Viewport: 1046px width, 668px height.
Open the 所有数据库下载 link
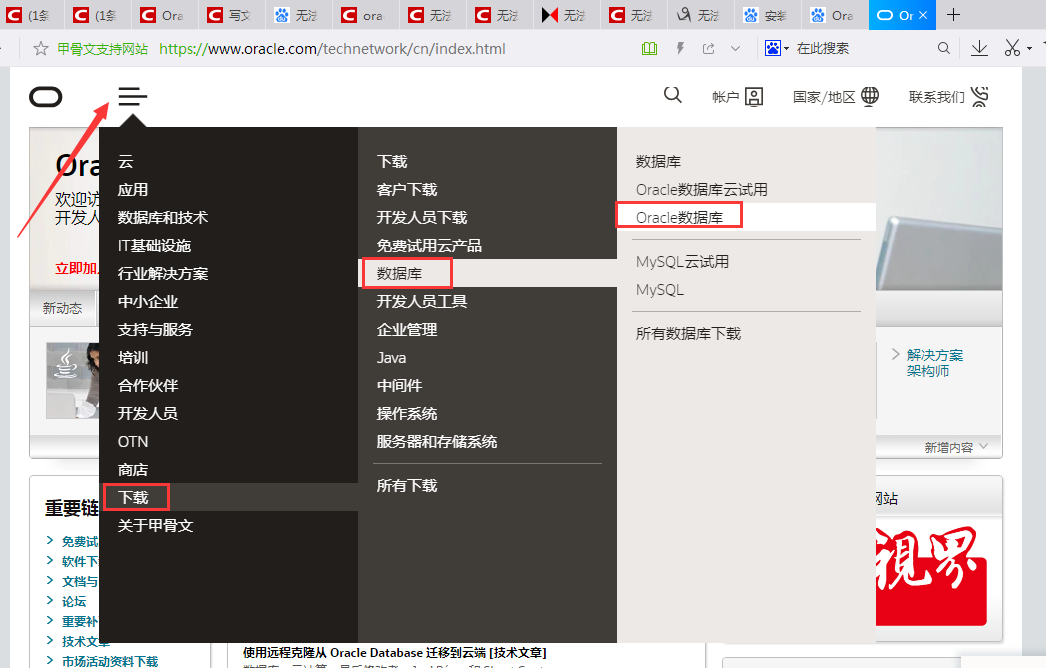coord(686,333)
